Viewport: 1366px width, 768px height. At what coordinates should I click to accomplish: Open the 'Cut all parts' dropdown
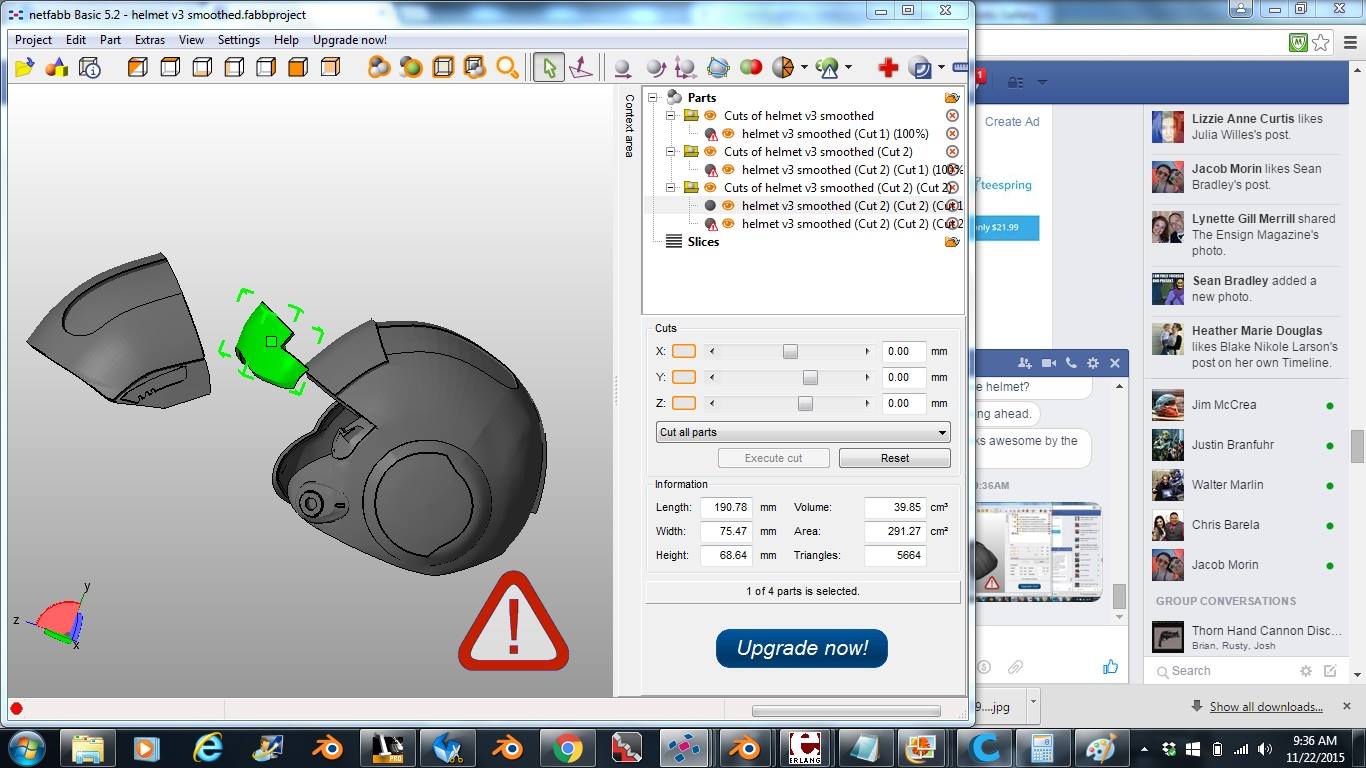tap(803, 432)
